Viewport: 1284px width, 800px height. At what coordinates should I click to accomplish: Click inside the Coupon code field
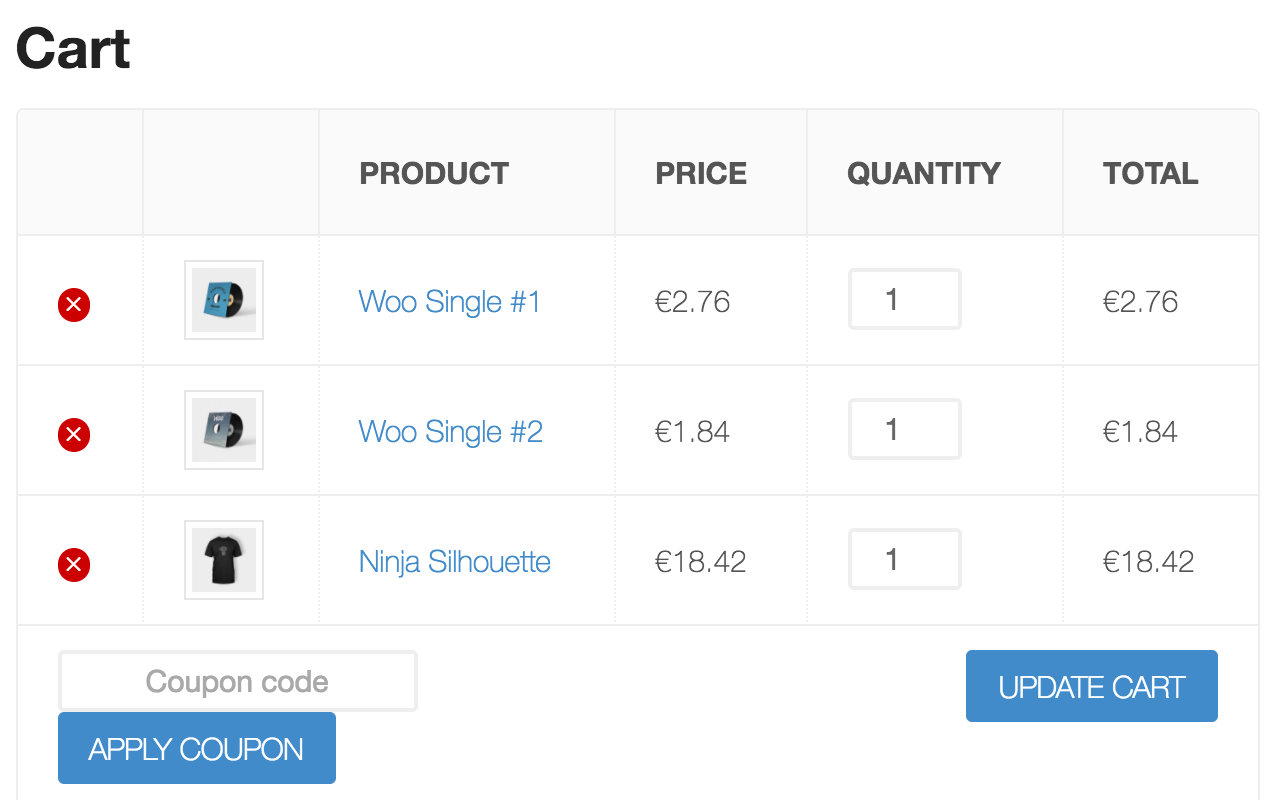[237, 681]
